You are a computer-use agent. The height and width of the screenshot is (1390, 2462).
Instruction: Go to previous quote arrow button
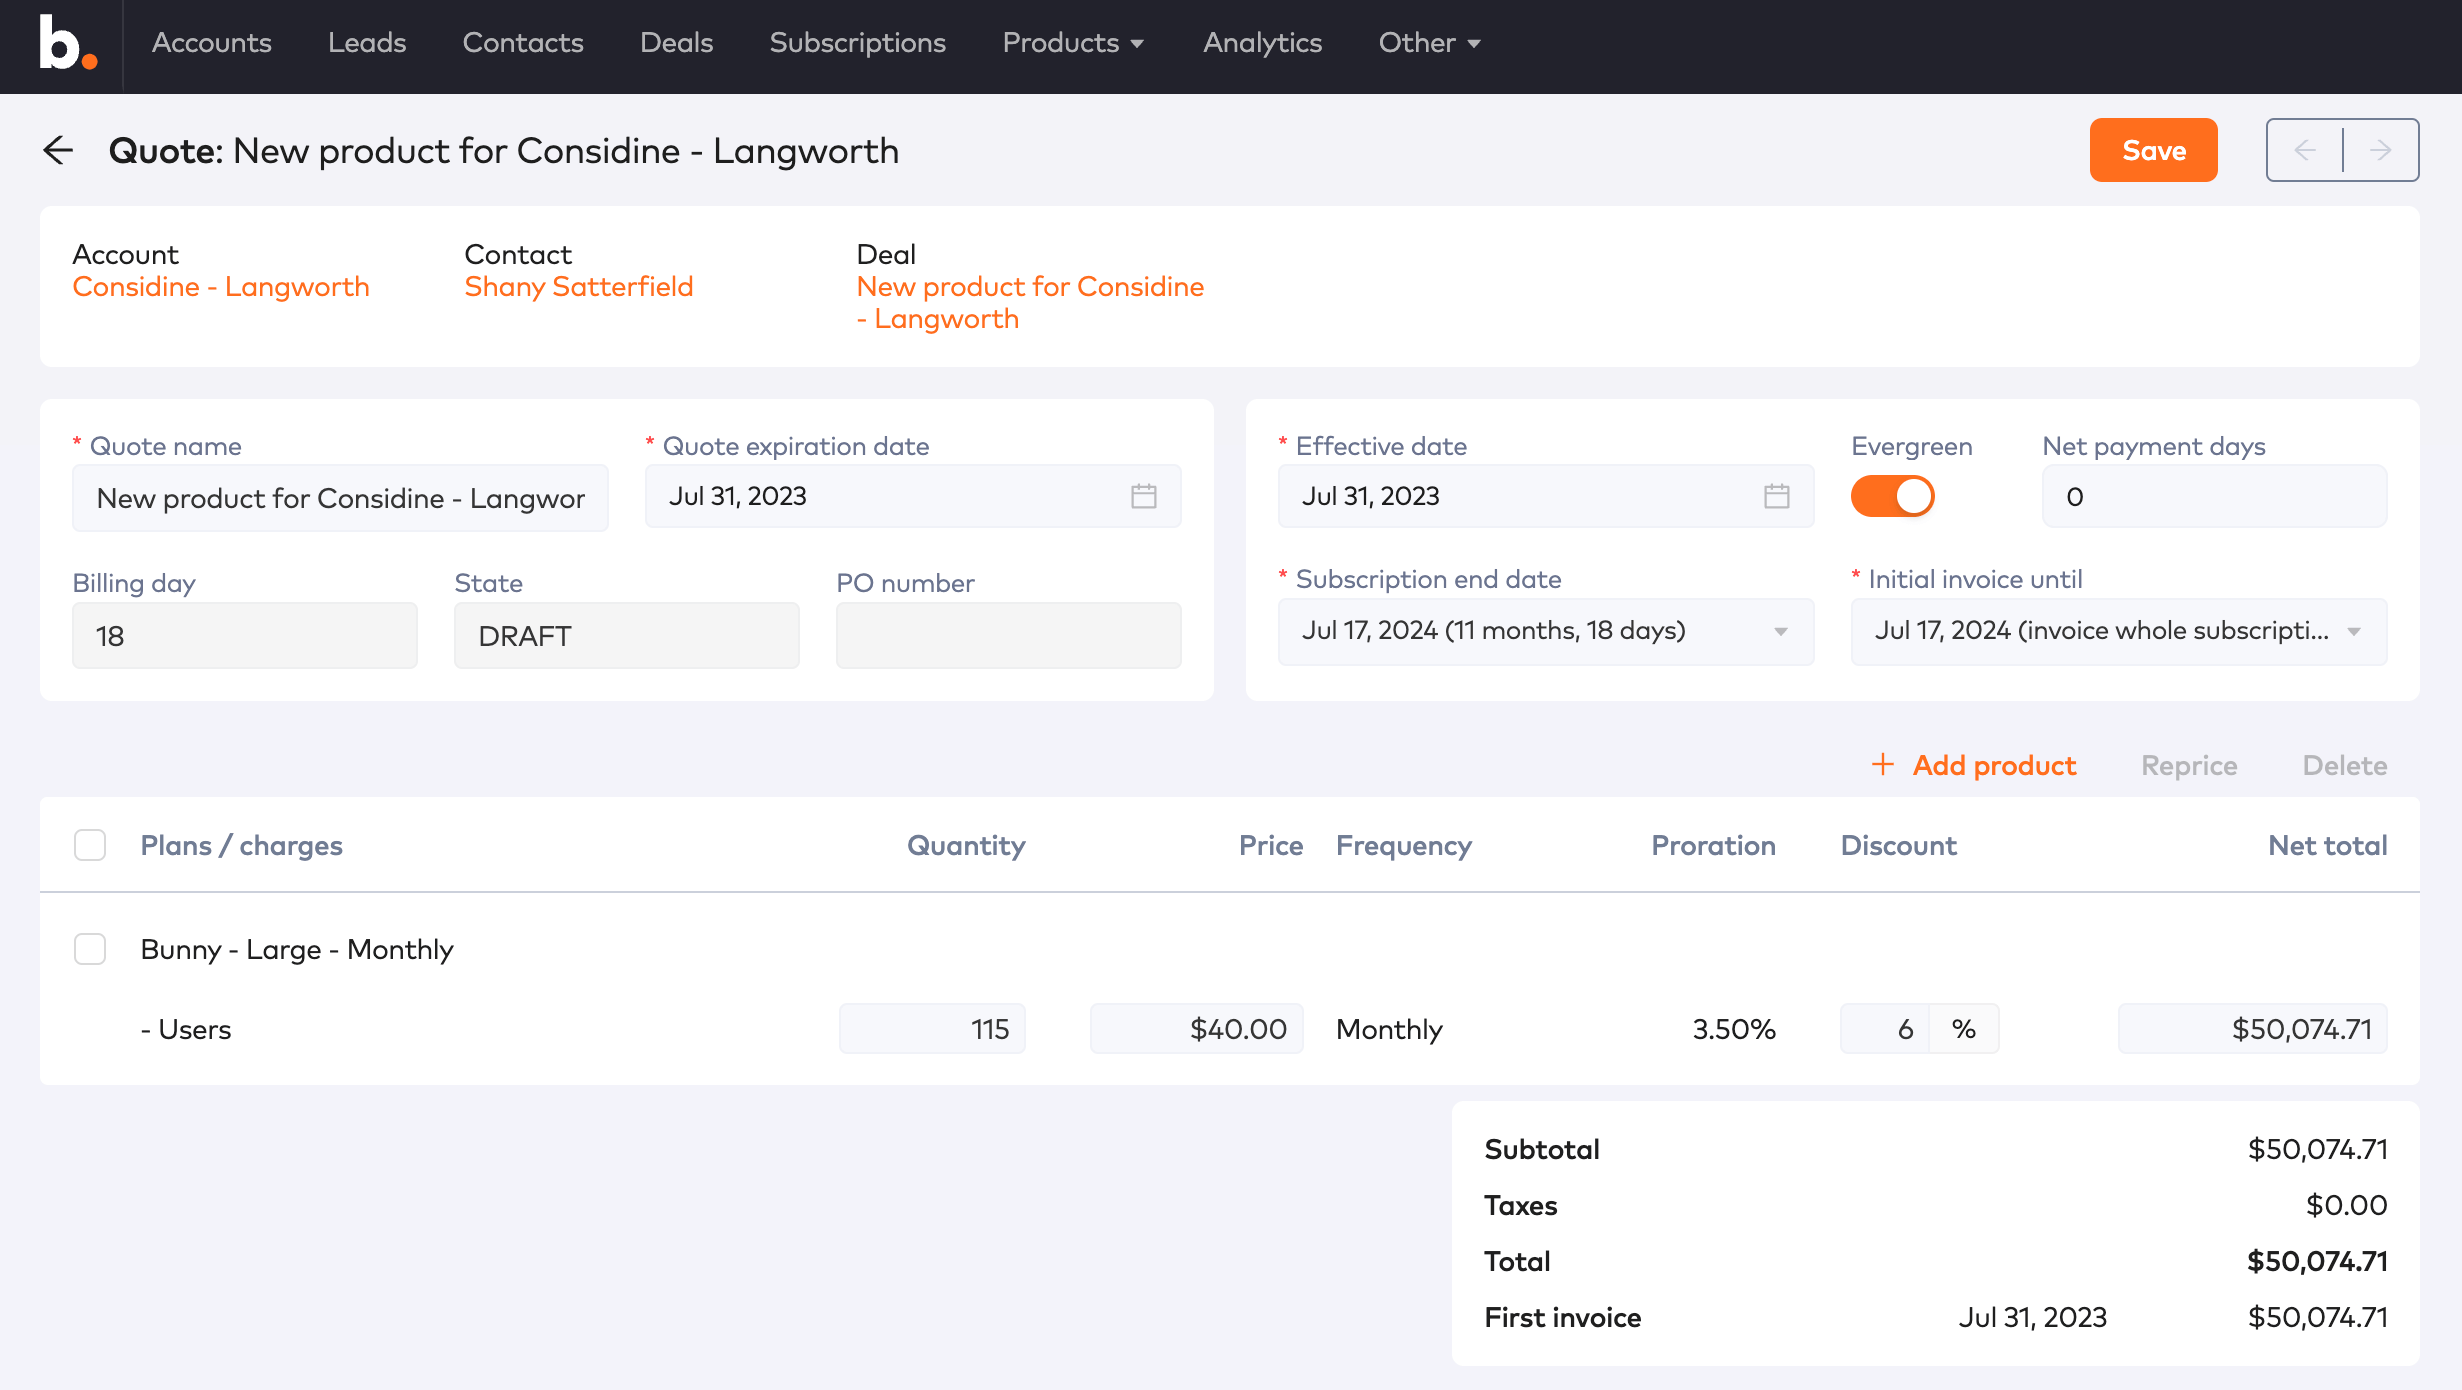click(2305, 150)
